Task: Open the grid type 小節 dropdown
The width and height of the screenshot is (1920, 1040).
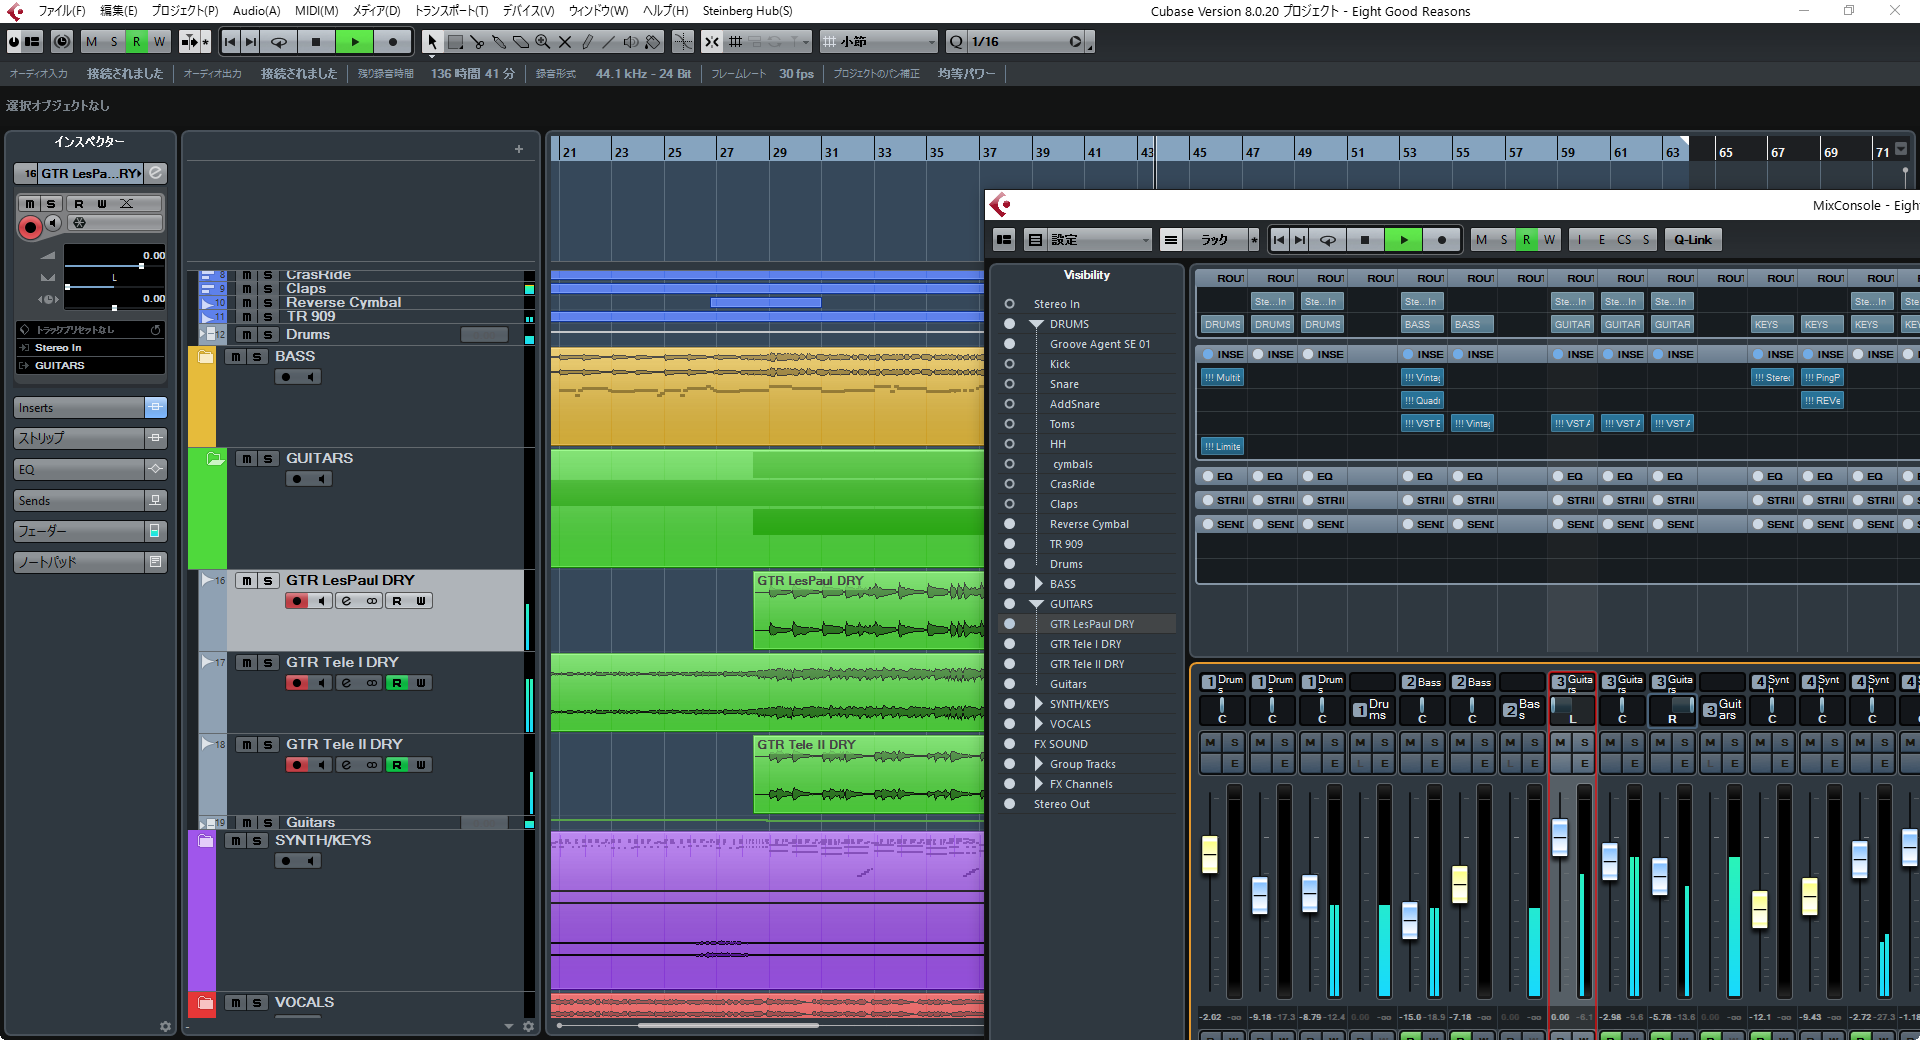Action: pyautogui.click(x=879, y=42)
